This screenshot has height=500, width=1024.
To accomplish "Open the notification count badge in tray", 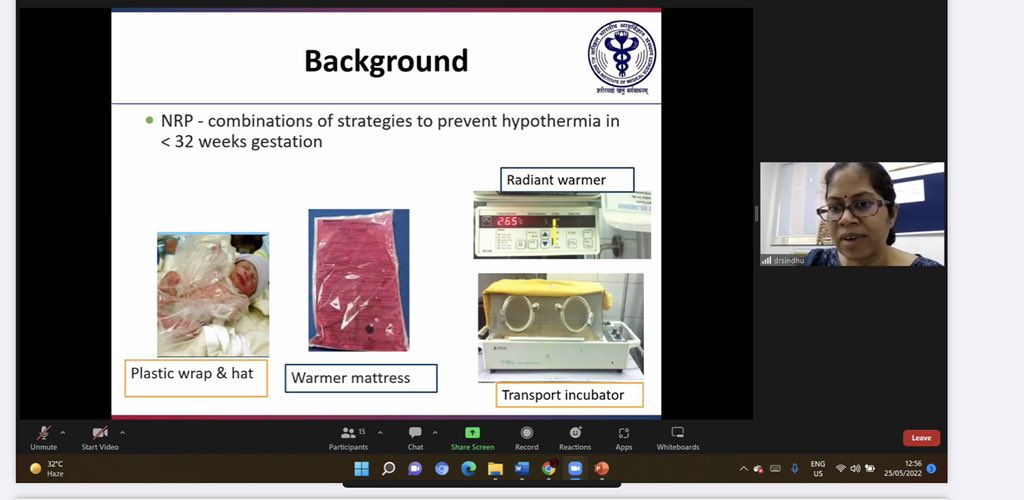I will pos(931,469).
